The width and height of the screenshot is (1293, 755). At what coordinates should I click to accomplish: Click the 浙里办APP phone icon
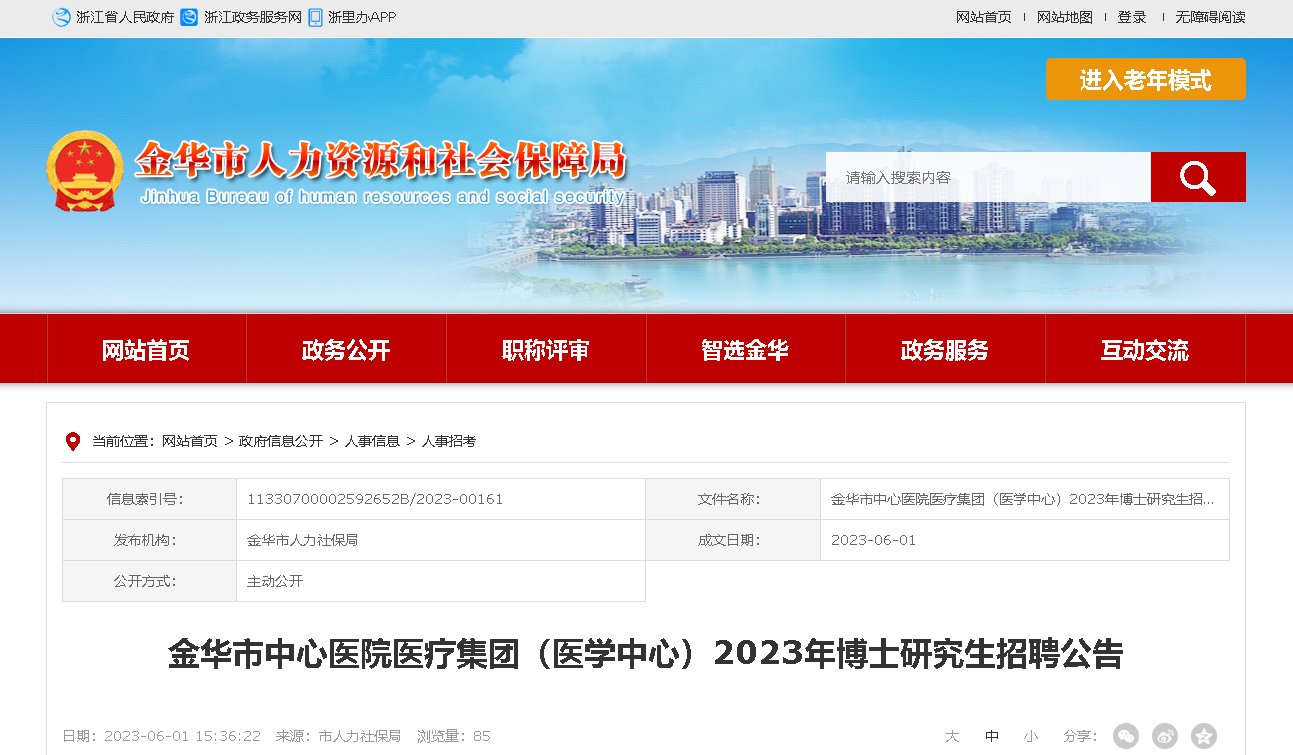pos(315,17)
